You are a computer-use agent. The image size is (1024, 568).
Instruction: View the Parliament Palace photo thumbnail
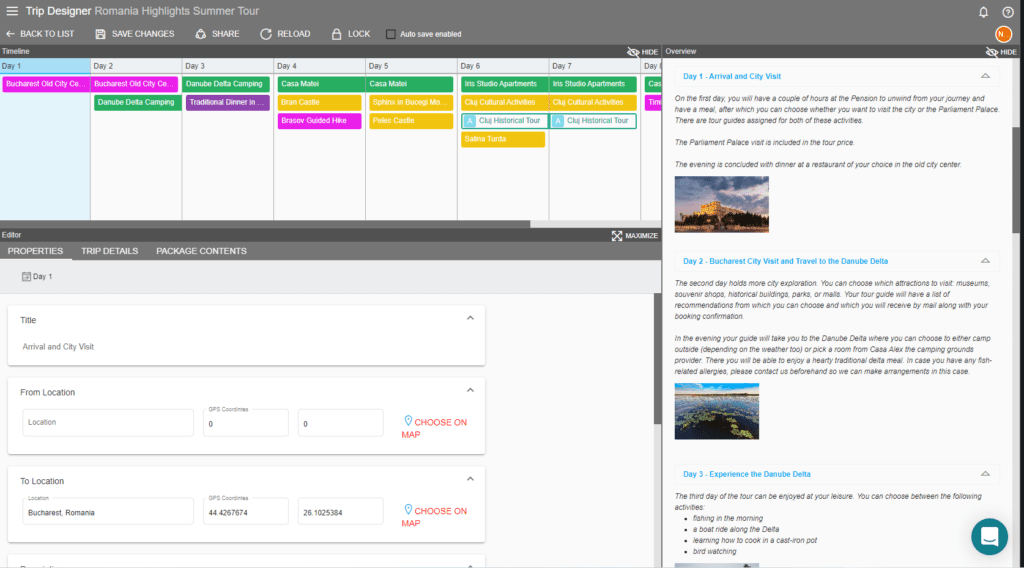(x=722, y=204)
